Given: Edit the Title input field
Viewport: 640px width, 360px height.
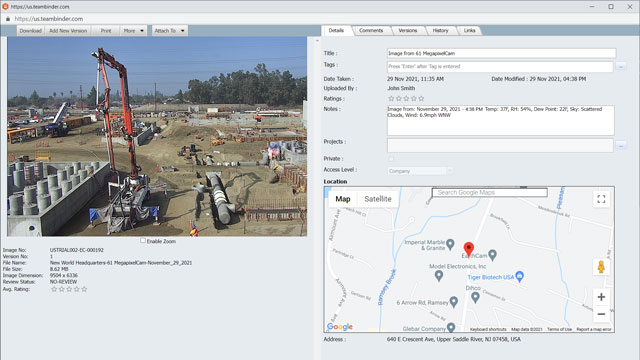Looking at the screenshot, I should 501,53.
